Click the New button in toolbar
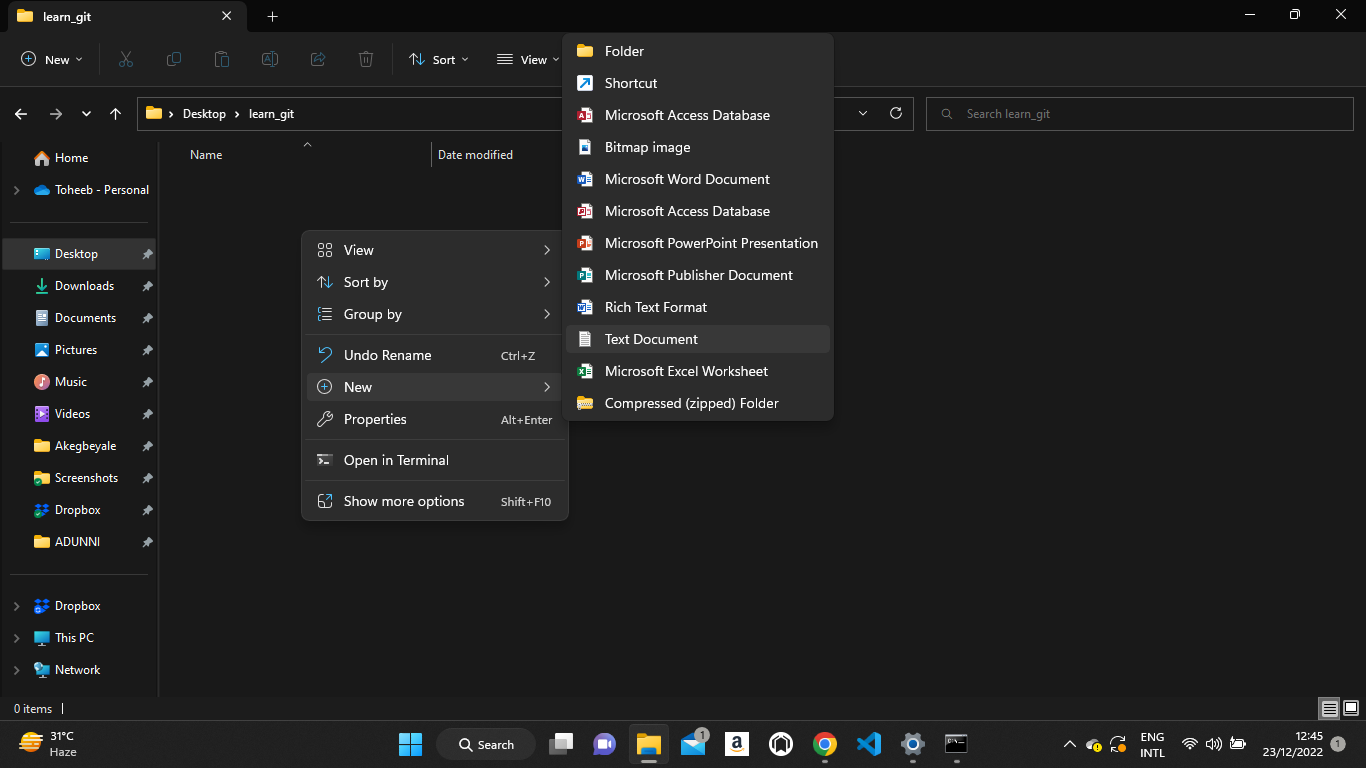The height and width of the screenshot is (768, 1366). [x=52, y=60]
